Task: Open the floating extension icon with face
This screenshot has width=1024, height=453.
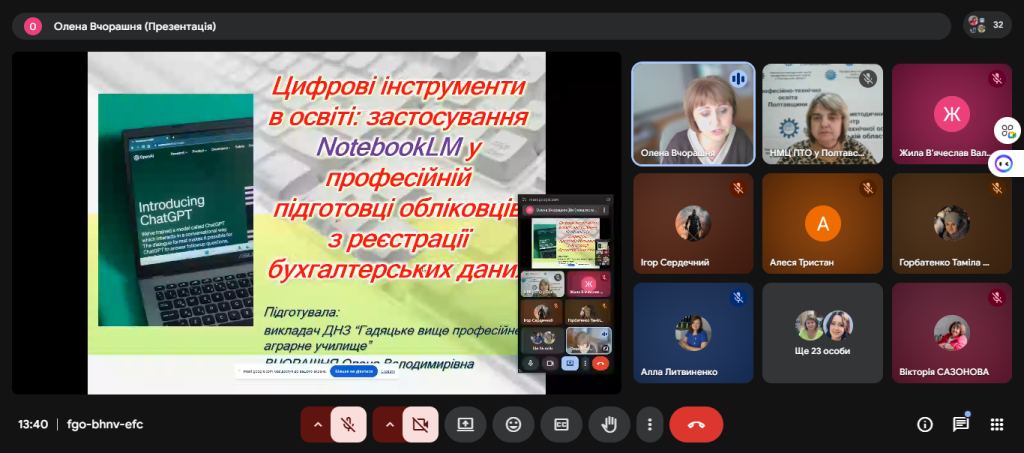Action: coord(1005,163)
